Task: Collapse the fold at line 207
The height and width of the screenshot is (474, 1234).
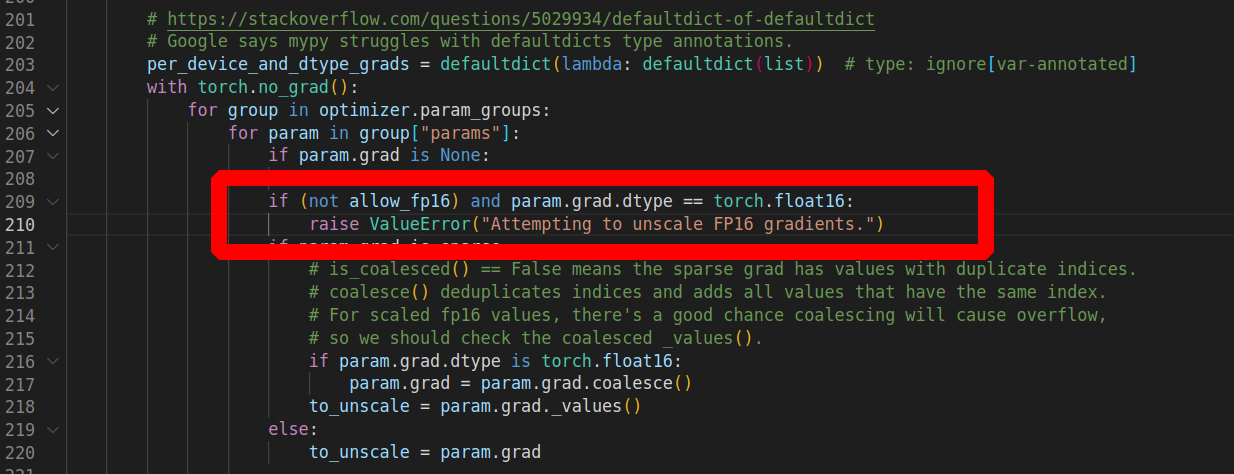Action: pyautogui.click(x=53, y=156)
